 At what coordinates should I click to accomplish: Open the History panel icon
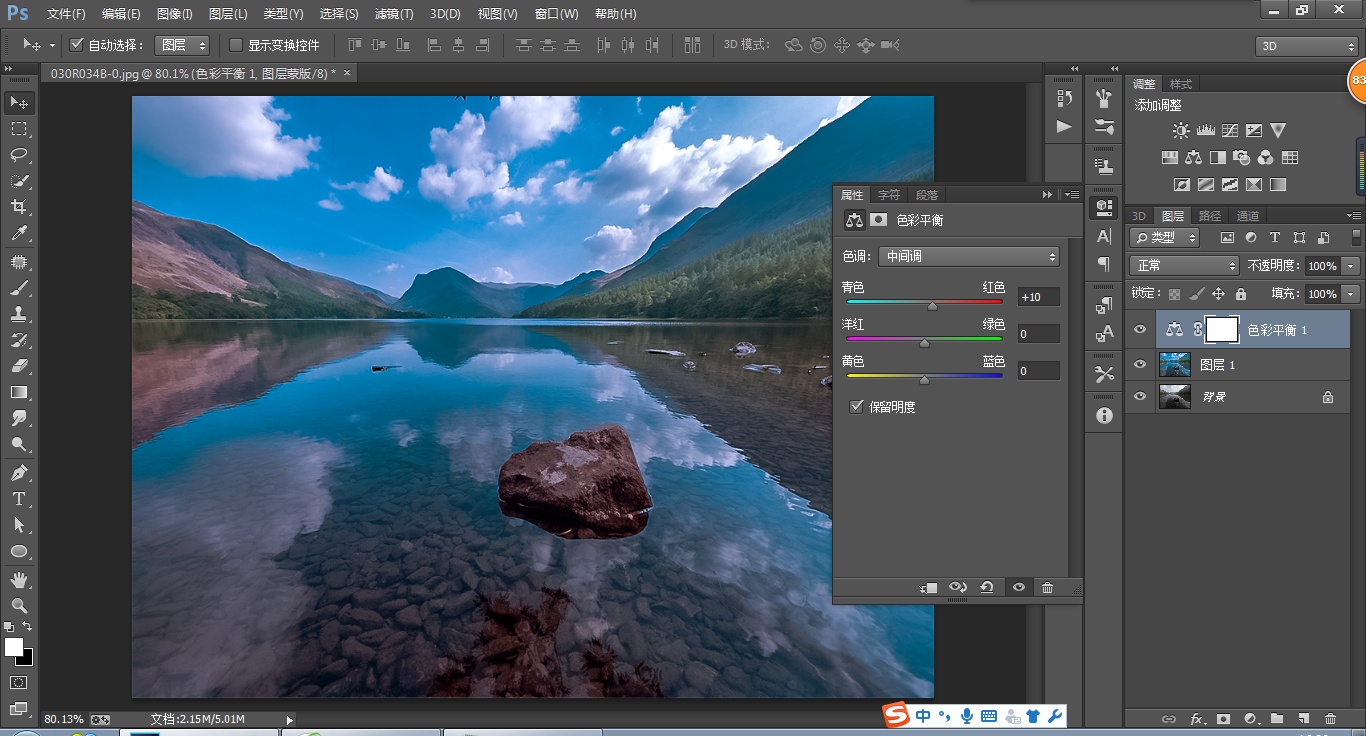click(1065, 97)
